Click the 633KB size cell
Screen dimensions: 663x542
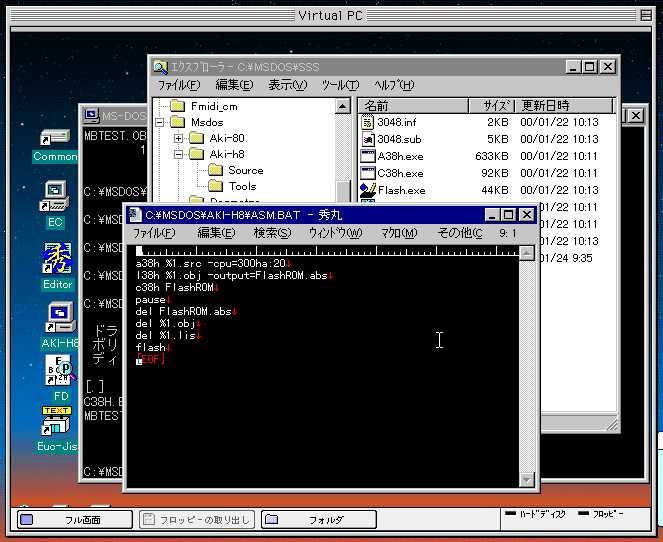point(492,156)
